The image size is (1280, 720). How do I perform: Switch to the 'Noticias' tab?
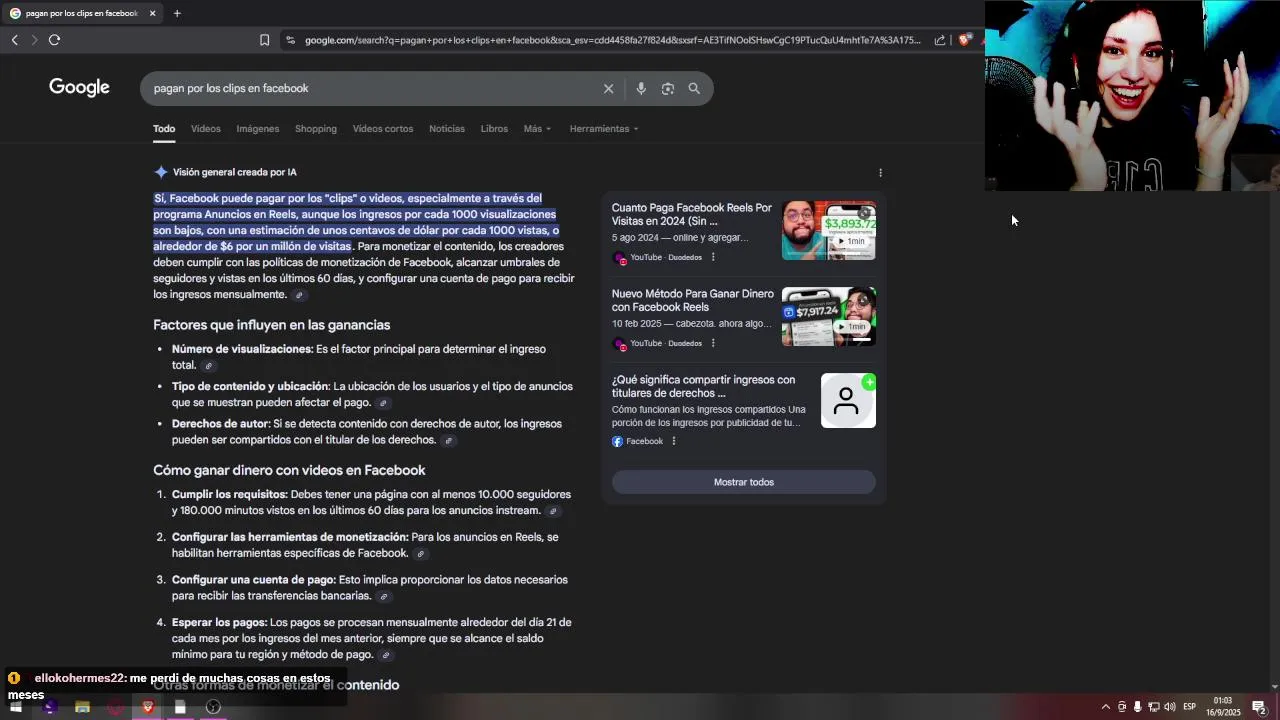click(447, 129)
